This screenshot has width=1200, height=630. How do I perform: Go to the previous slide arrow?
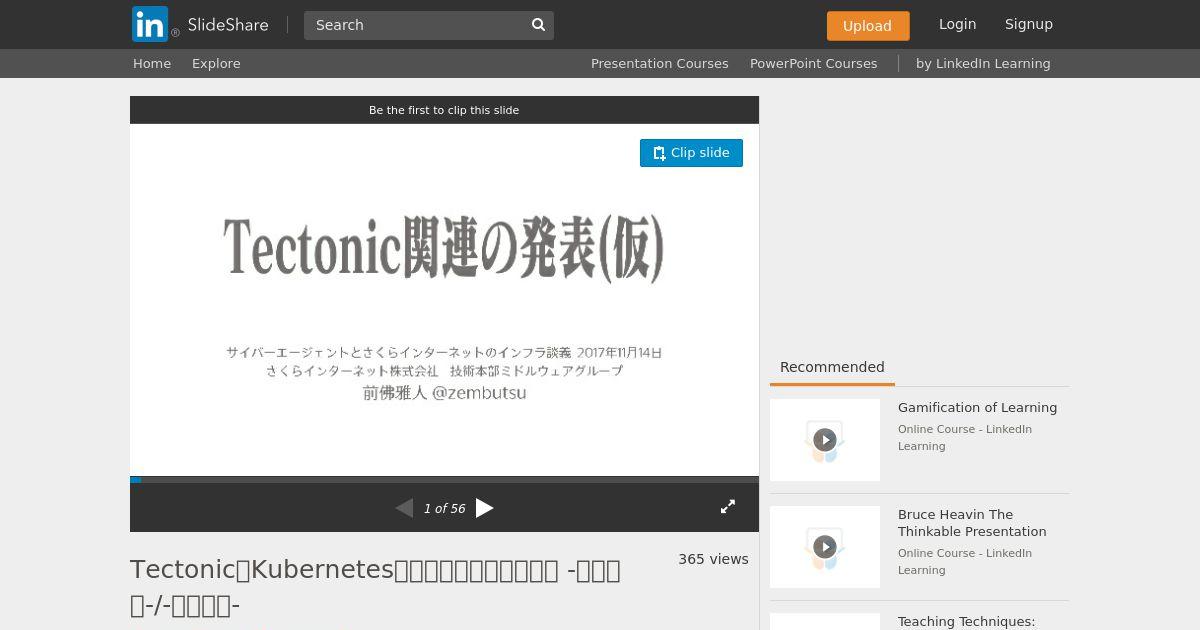coord(404,508)
